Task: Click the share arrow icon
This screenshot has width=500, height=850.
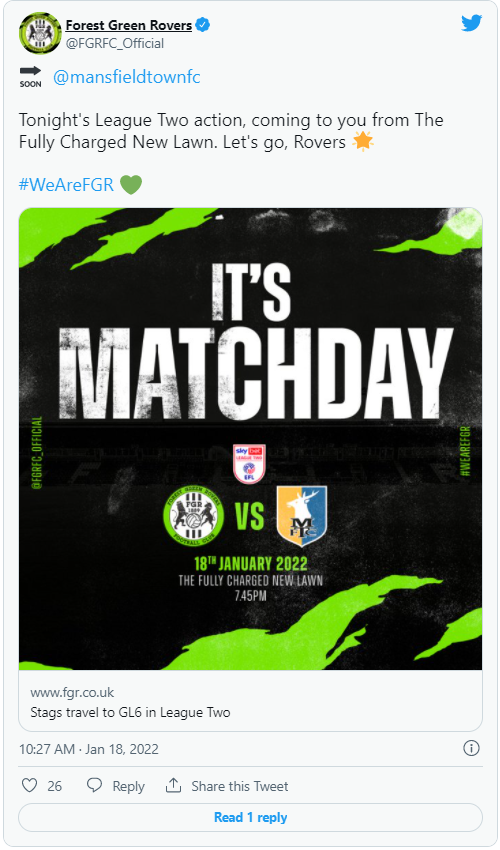Action: pyautogui.click(x=173, y=785)
